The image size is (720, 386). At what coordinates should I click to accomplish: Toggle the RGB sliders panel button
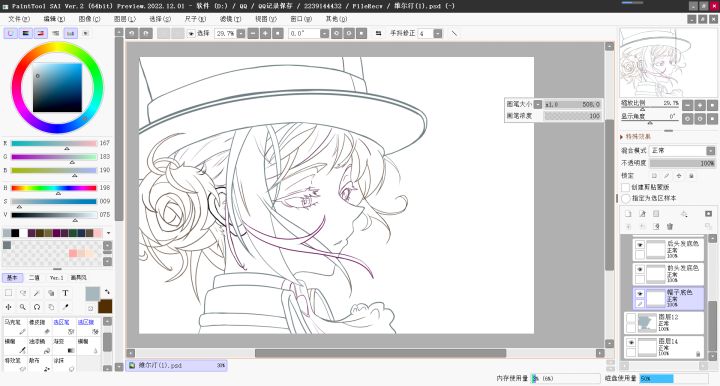(26, 34)
